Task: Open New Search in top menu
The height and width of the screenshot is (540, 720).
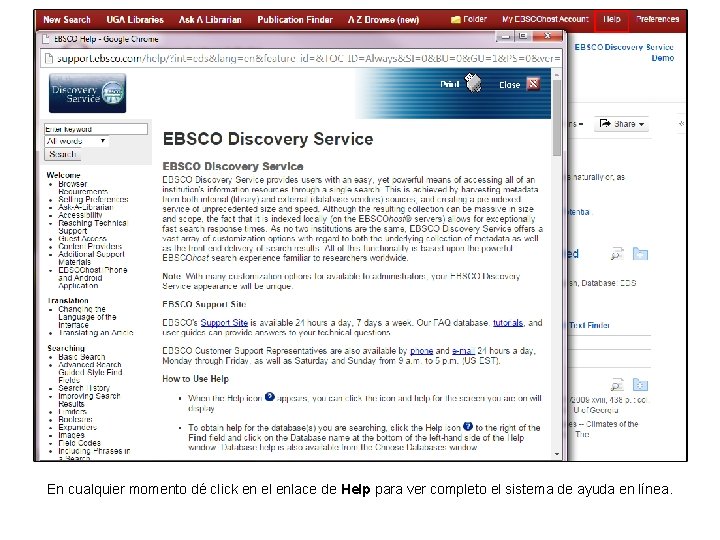Action: click(x=67, y=20)
